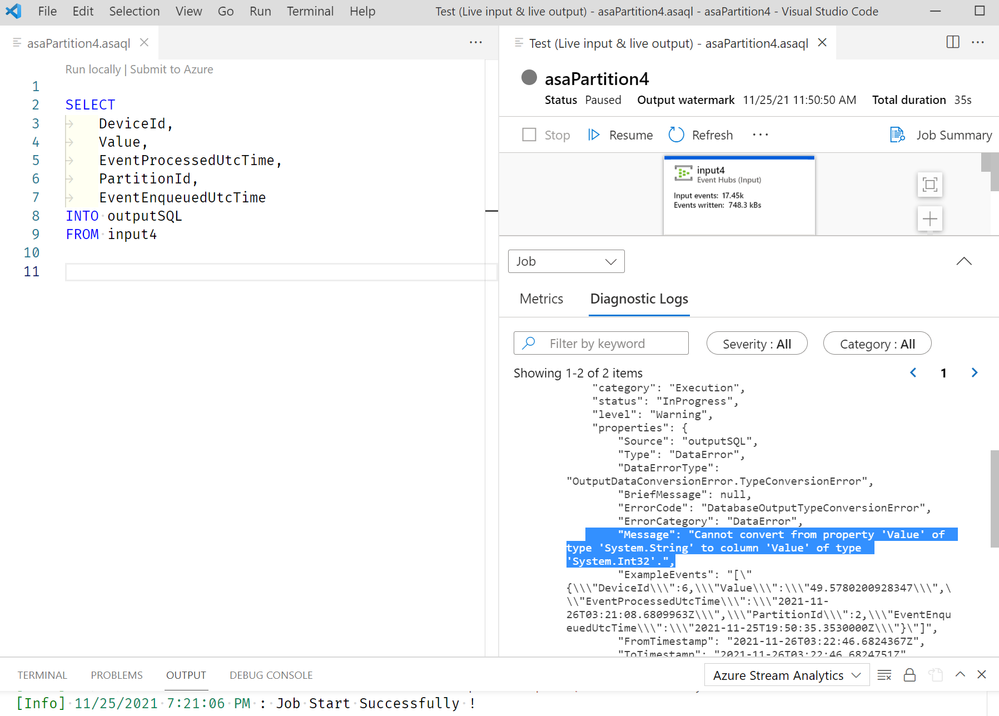
Task: Minimize the Visual Studio Code window
Action: 935,11
